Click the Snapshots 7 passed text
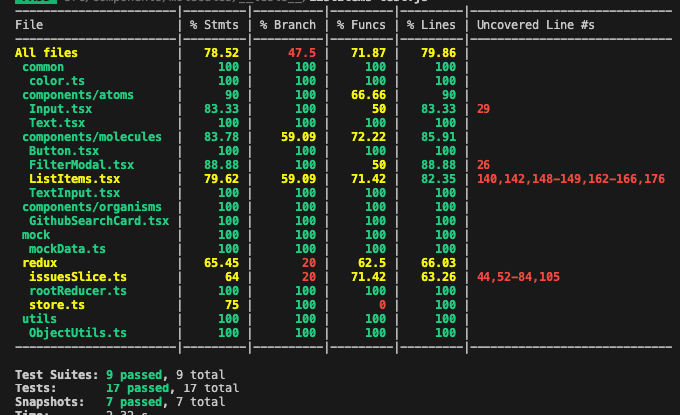 (x=134, y=402)
